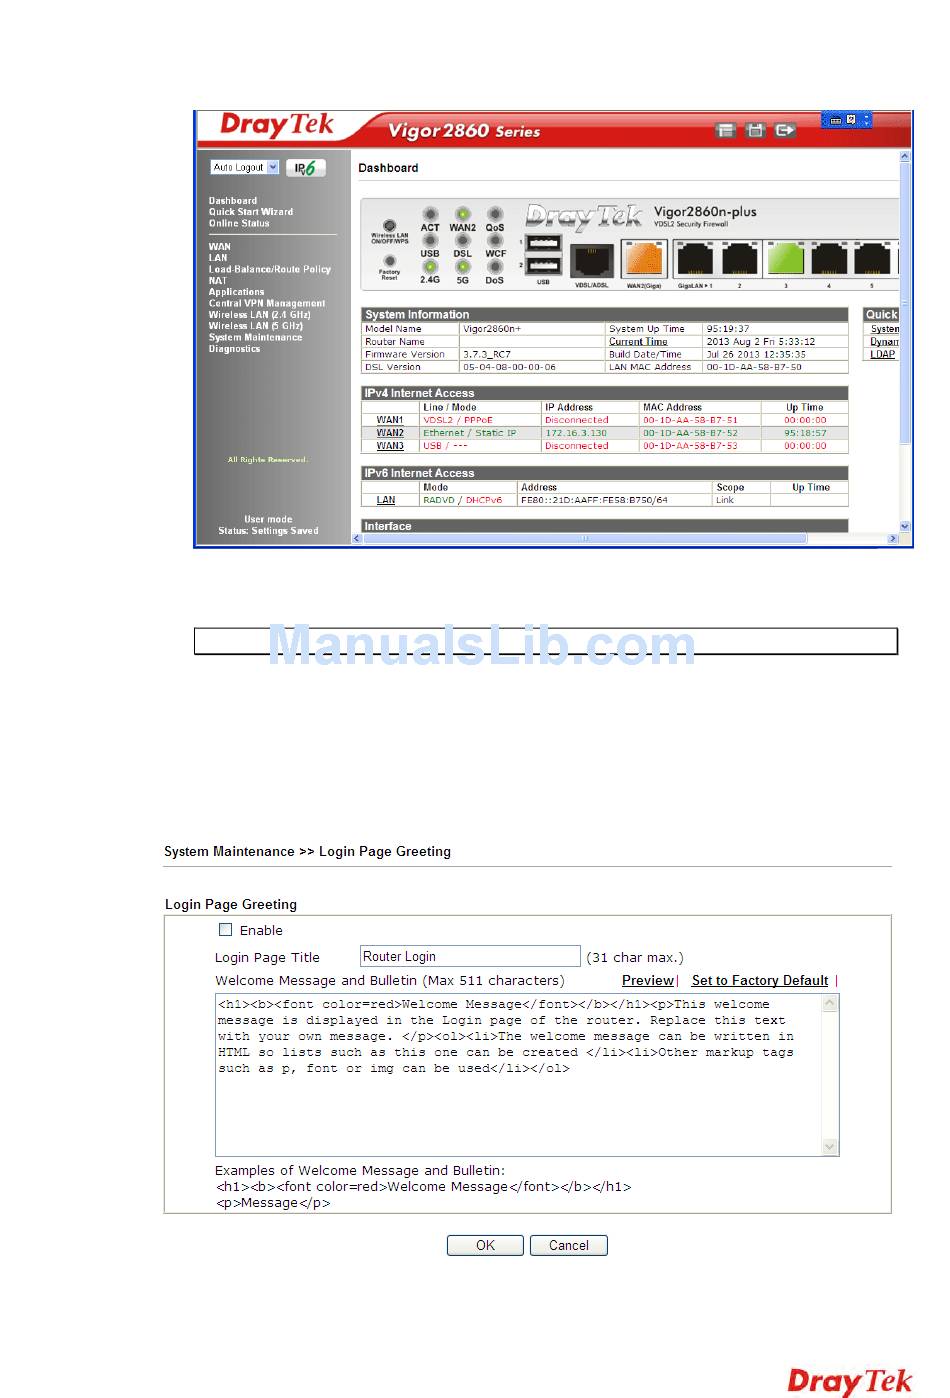Click the welcome message text area scrollbar

(x=830, y=1075)
